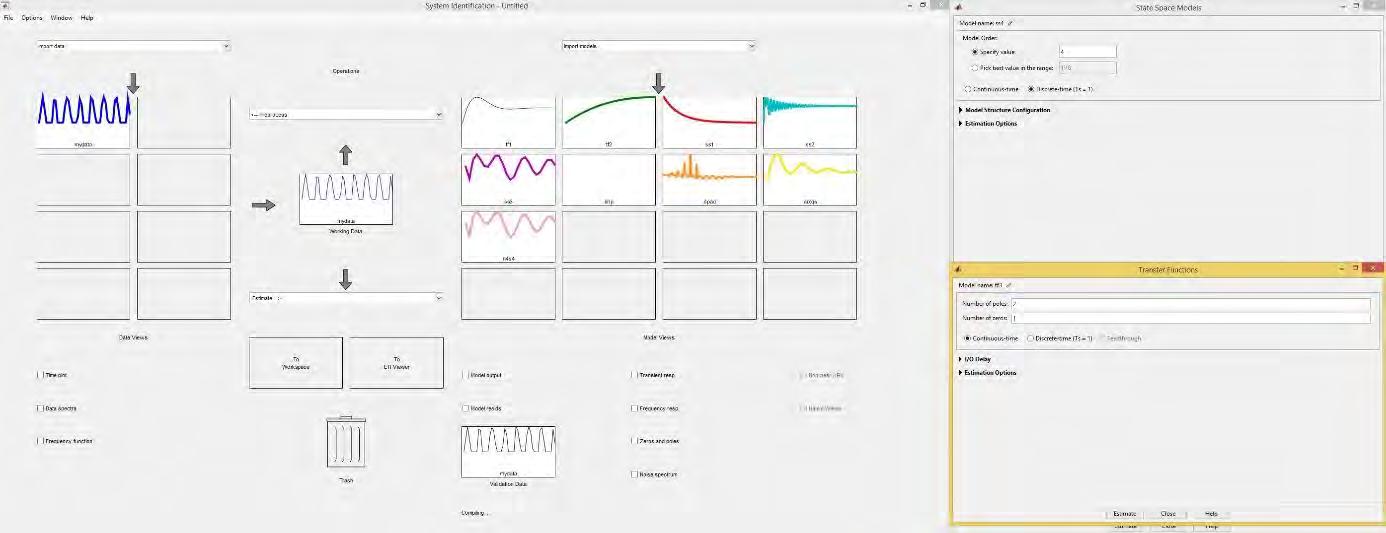Screen dimensions: 1386x533
Task: Select Discrete-time in Transfer Functions window
Action: click(1031, 338)
